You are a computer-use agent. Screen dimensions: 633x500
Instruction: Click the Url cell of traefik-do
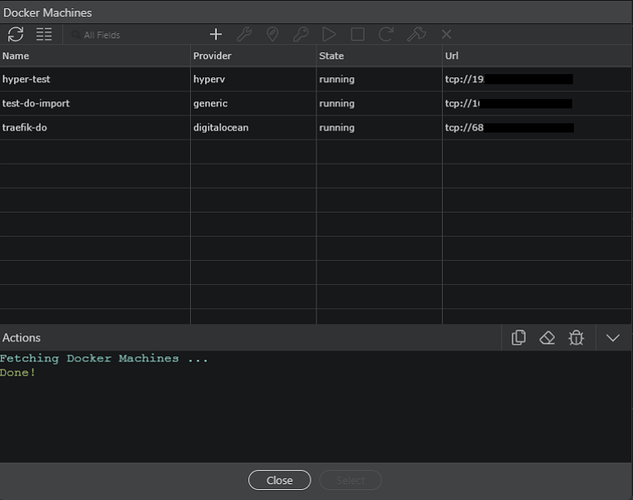[x=537, y=128]
